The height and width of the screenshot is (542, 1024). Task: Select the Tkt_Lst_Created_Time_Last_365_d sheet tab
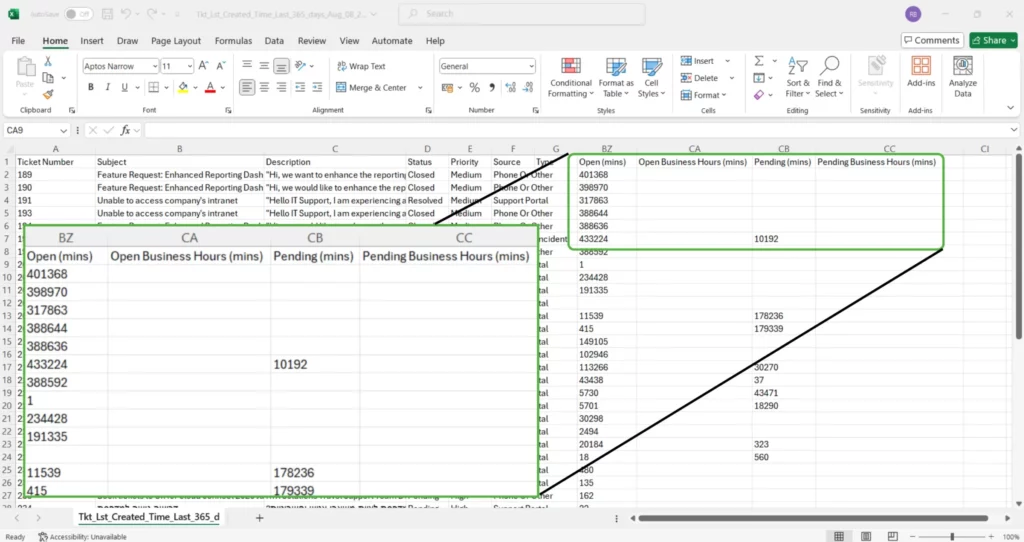coord(149,517)
